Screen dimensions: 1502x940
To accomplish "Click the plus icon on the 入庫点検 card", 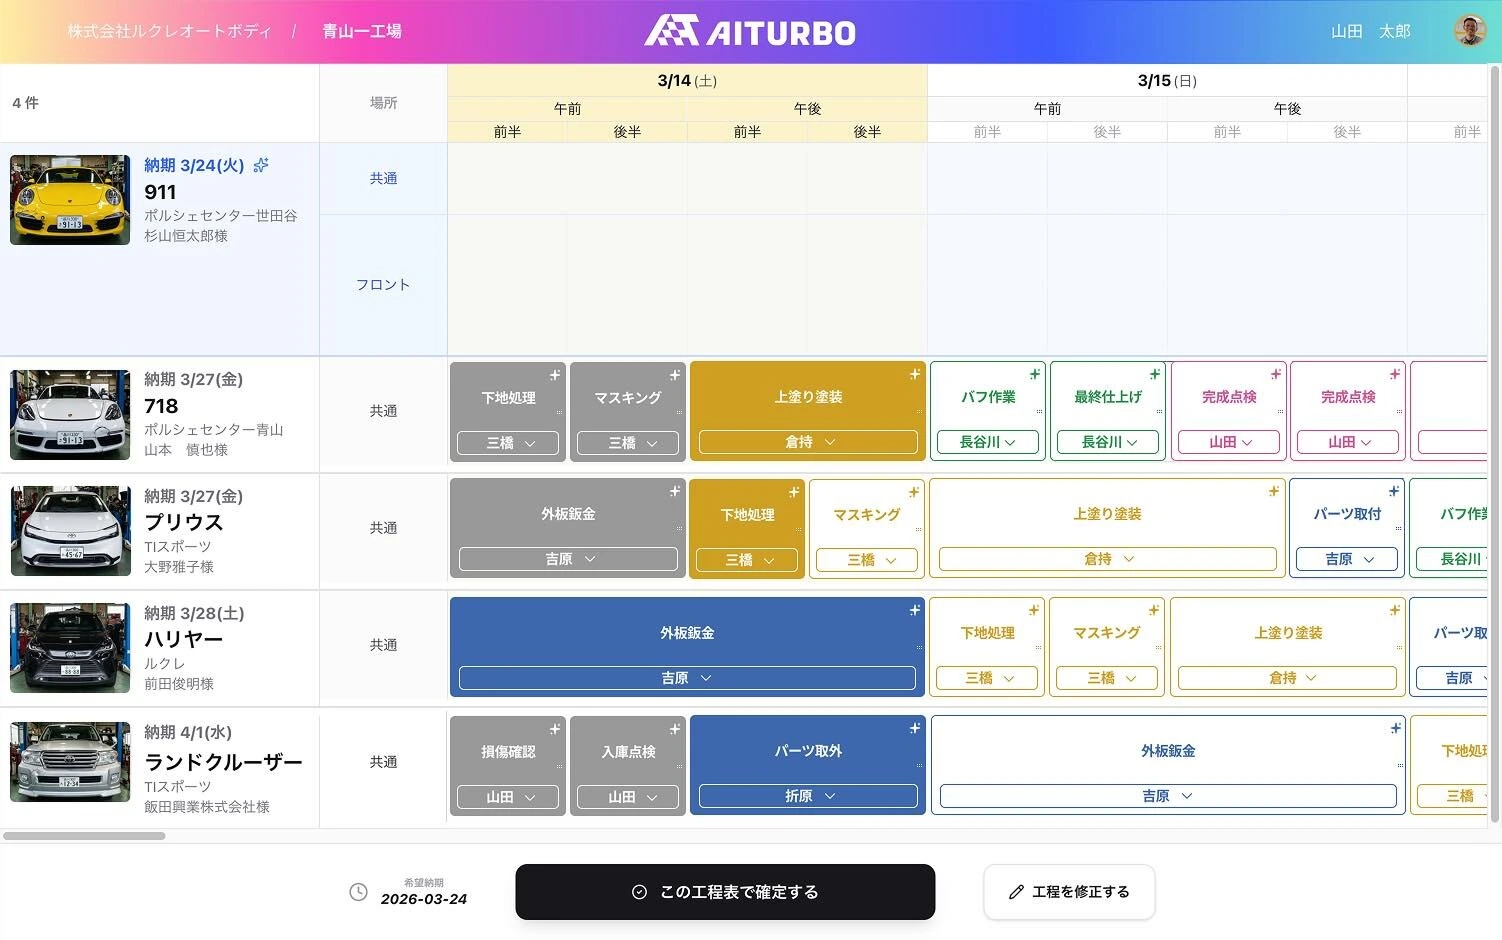I will pyautogui.click(x=675, y=729).
